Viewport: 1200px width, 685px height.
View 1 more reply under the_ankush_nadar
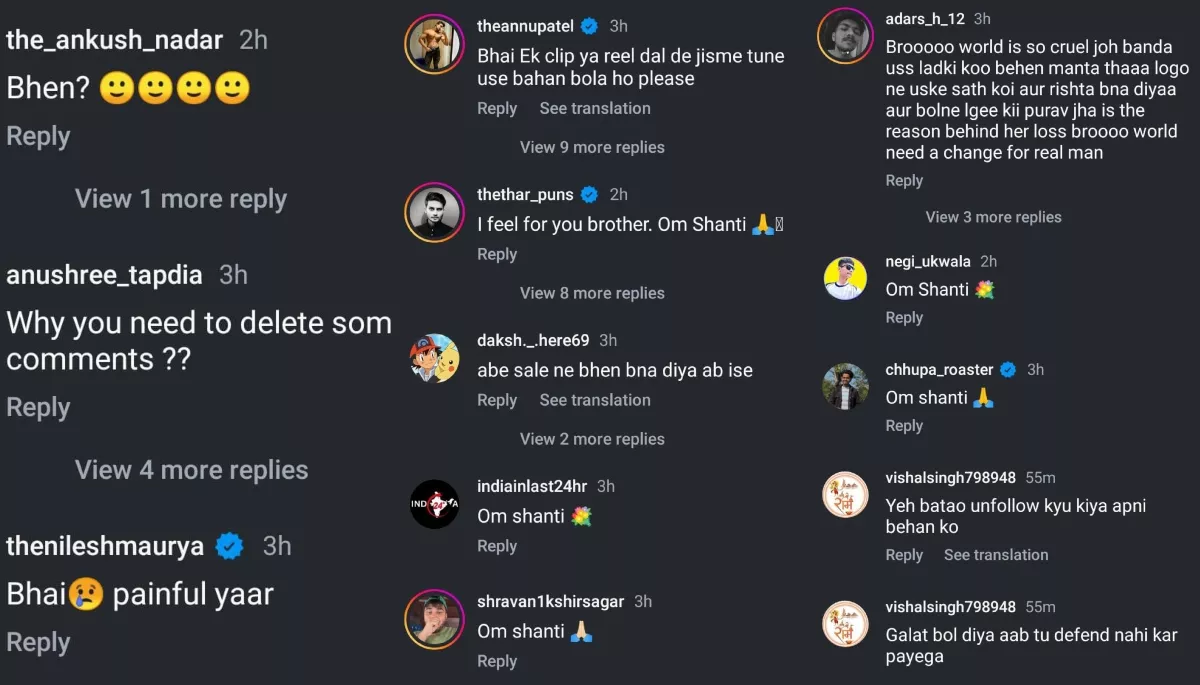tap(180, 199)
